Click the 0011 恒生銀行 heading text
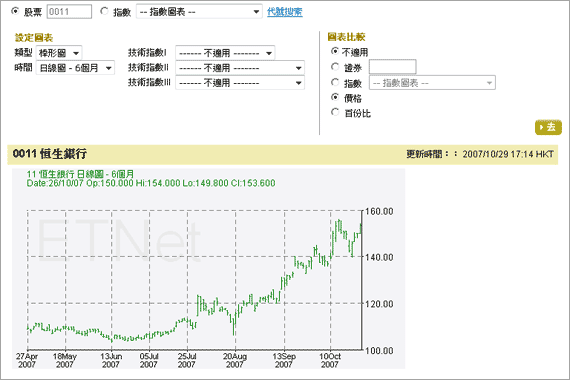570x380 pixels. (50, 154)
